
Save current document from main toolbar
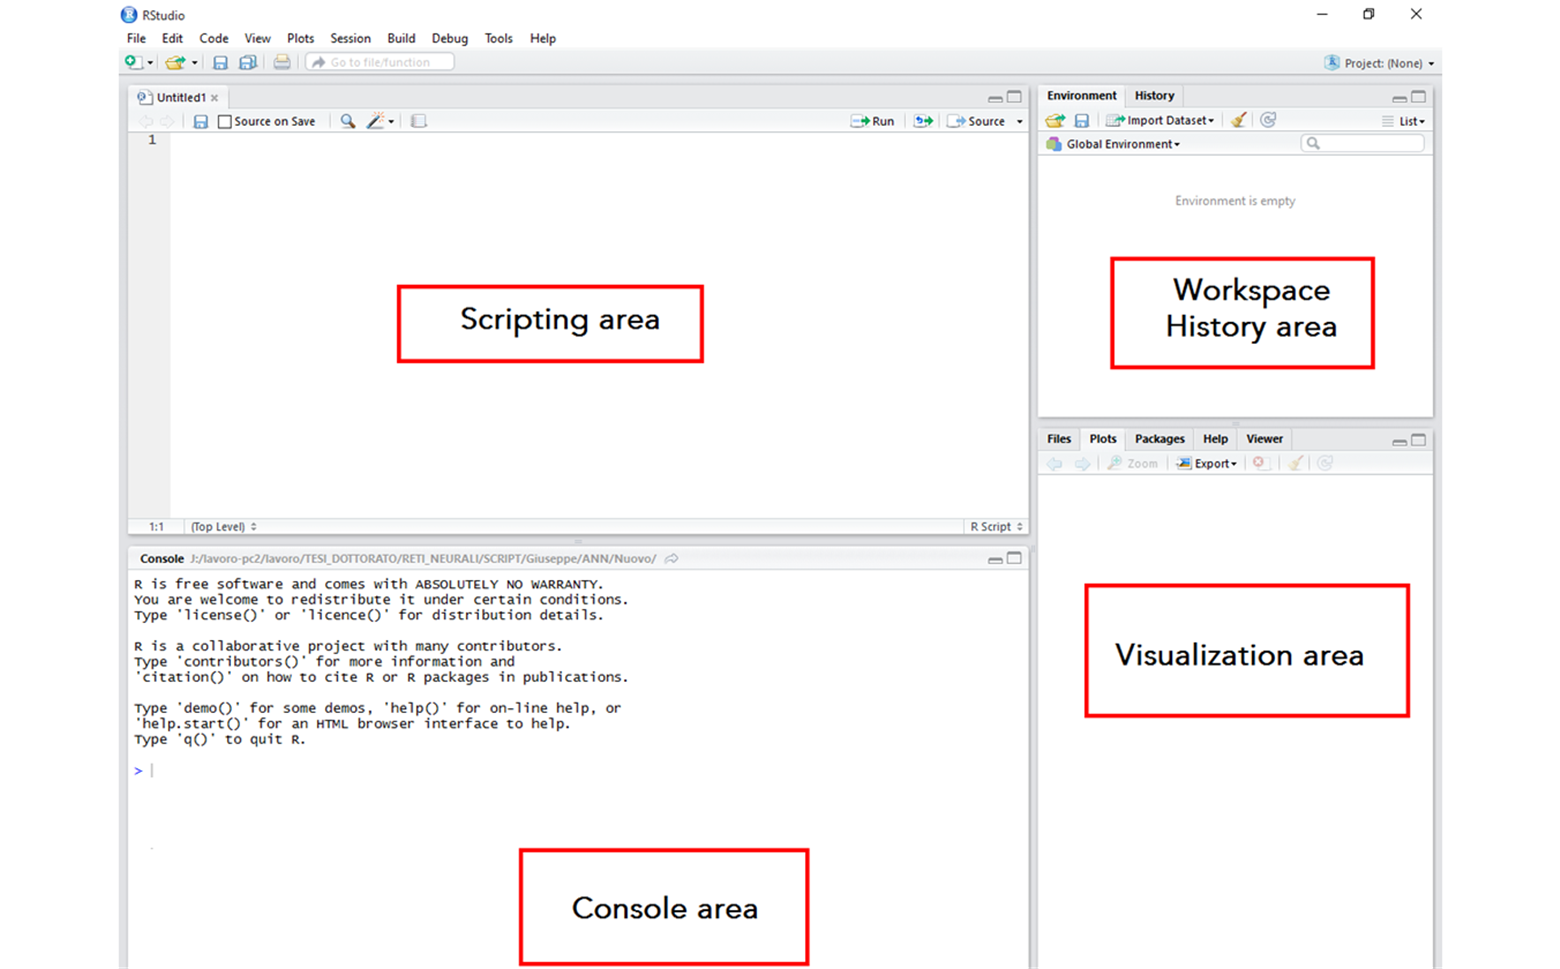pos(220,62)
